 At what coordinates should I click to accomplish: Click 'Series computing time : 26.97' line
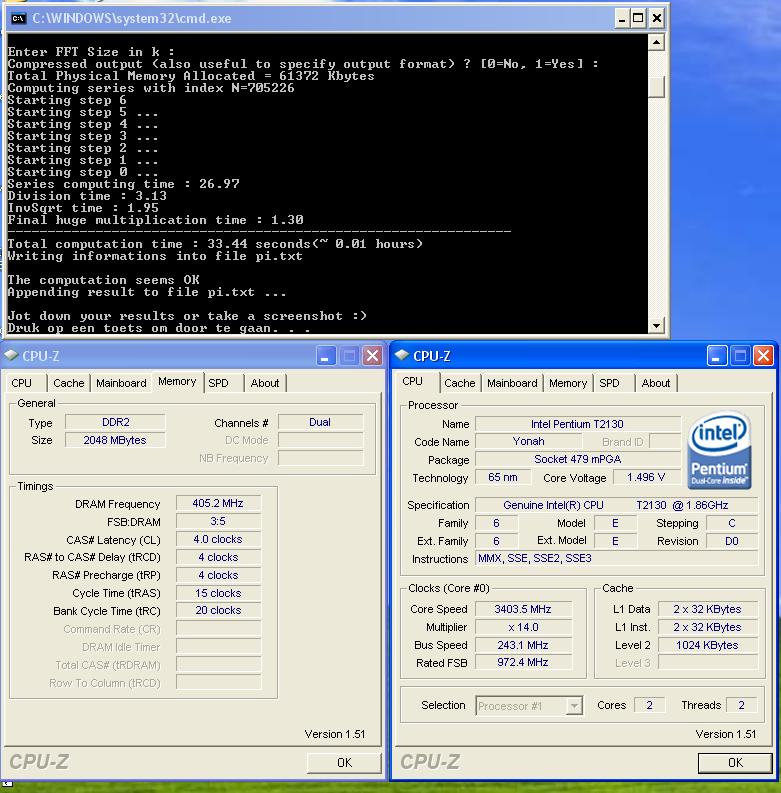pyautogui.click(x=123, y=184)
